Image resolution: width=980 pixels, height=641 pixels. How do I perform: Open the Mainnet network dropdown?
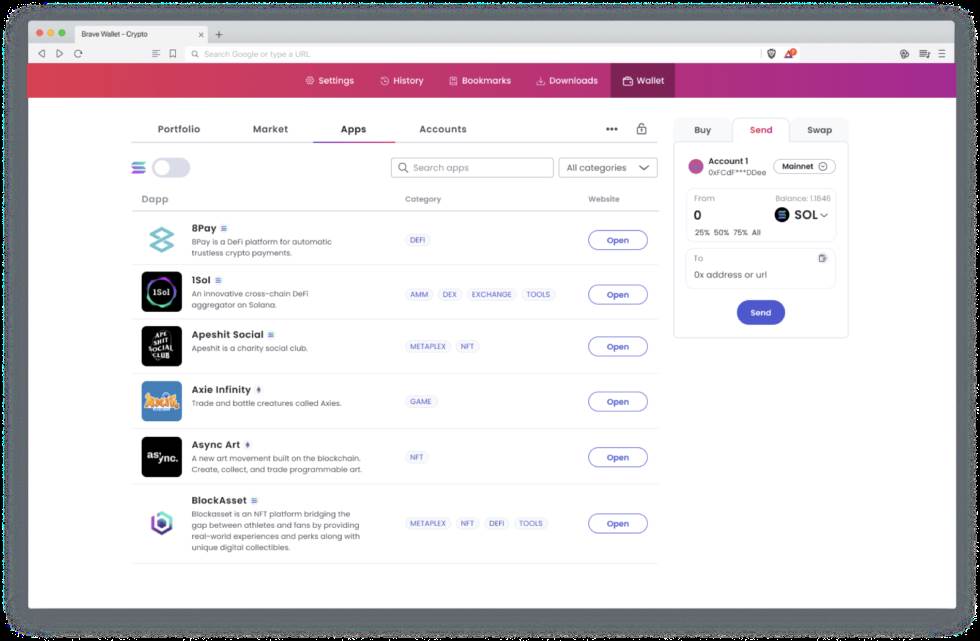coord(803,165)
